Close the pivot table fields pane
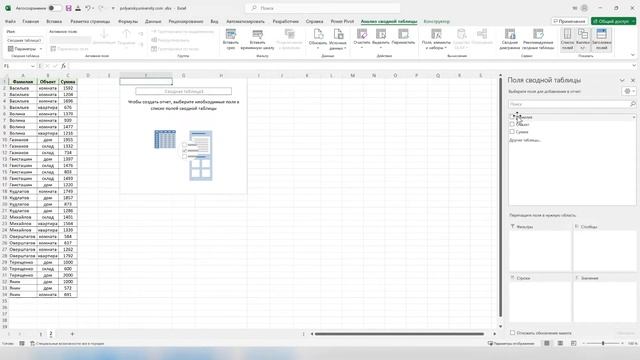 point(633,80)
